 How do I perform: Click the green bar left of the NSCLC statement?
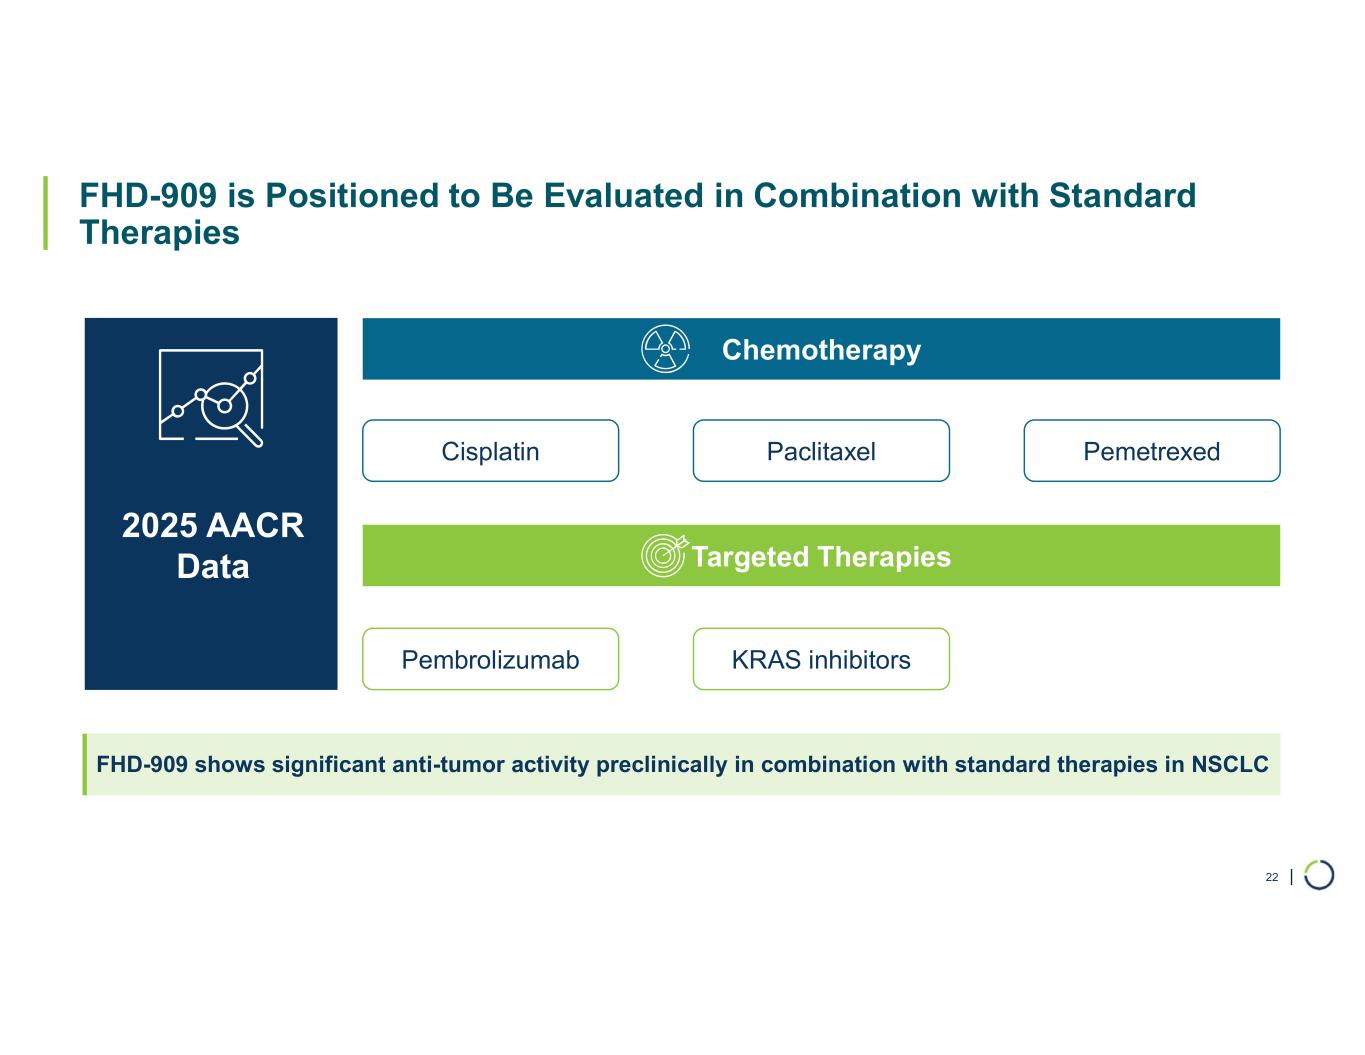click(x=85, y=765)
